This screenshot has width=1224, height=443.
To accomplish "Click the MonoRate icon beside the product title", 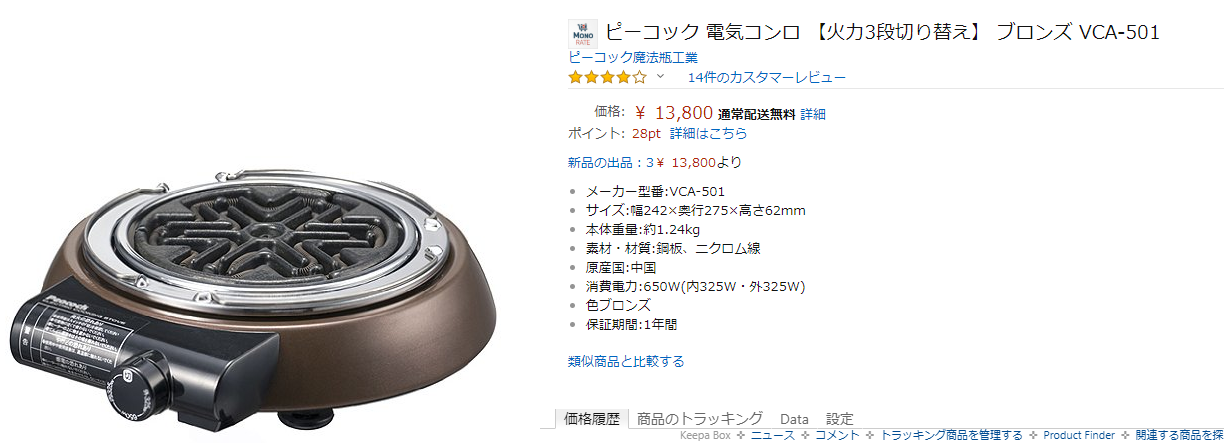I will [x=582, y=35].
